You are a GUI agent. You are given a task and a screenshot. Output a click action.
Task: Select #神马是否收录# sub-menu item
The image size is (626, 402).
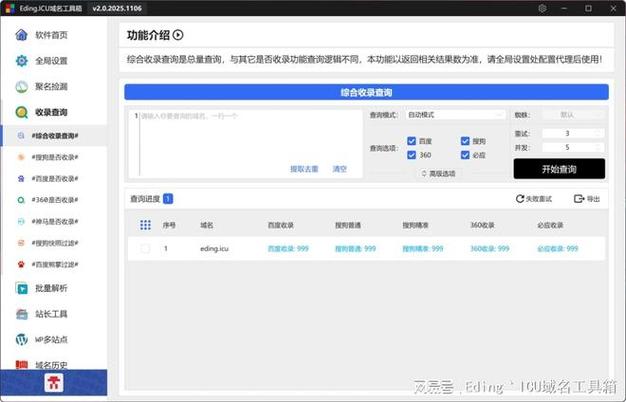tap(55, 222)
